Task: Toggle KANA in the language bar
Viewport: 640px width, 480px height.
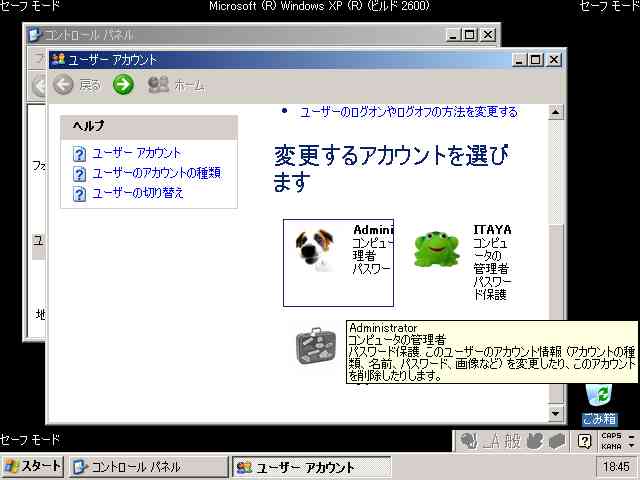Action: coord(611,447)
